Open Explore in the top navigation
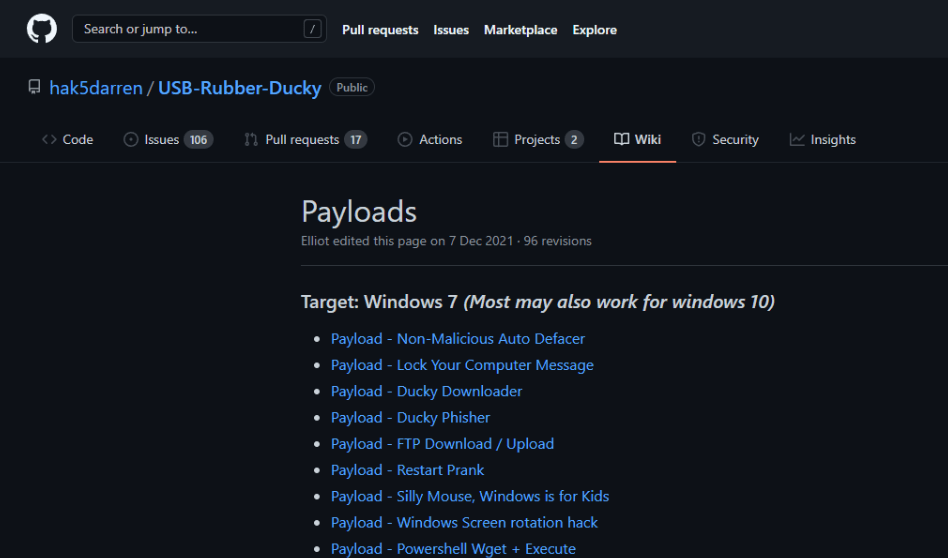Screen dimensions: 948x558 [594, 30]
